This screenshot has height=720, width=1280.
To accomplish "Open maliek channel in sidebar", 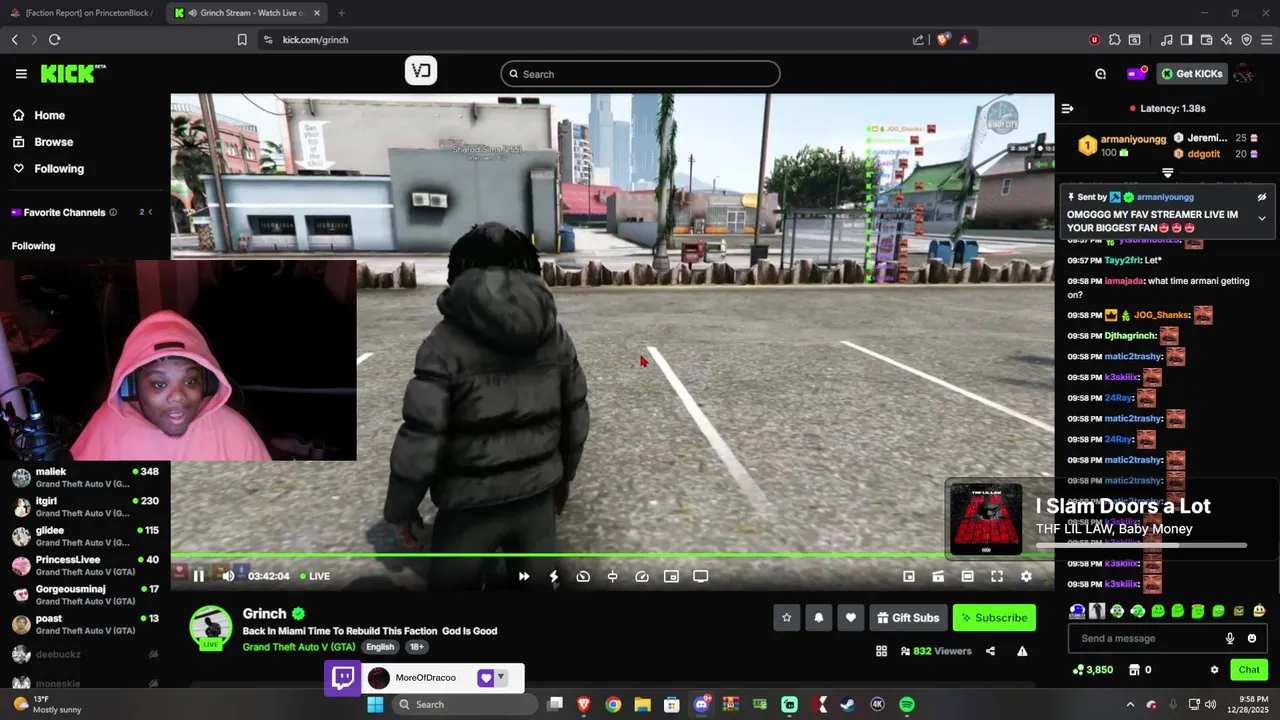I will pos(85,478).
